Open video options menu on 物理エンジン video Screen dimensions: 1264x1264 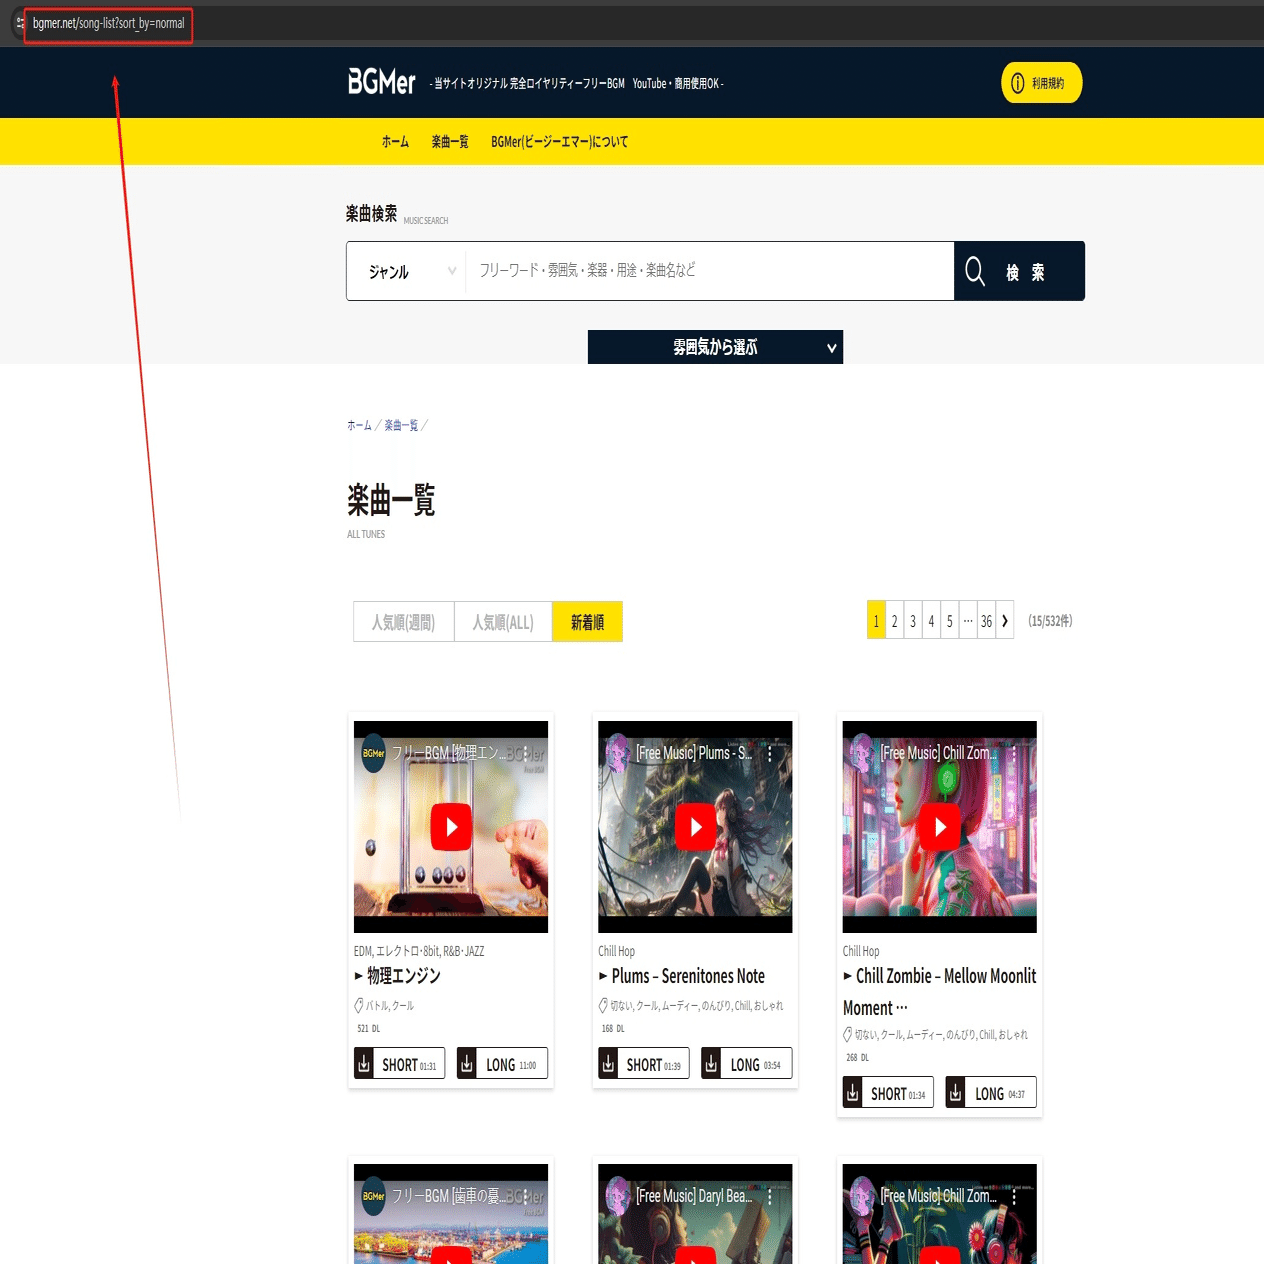click(x=525, y=754)
